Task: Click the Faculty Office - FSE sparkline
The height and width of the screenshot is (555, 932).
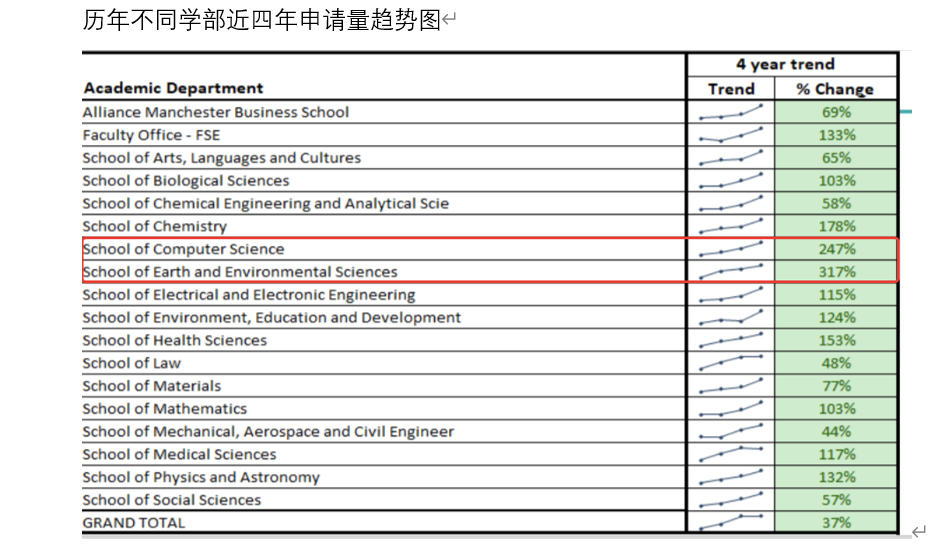Action: click(x=731, y=134)
